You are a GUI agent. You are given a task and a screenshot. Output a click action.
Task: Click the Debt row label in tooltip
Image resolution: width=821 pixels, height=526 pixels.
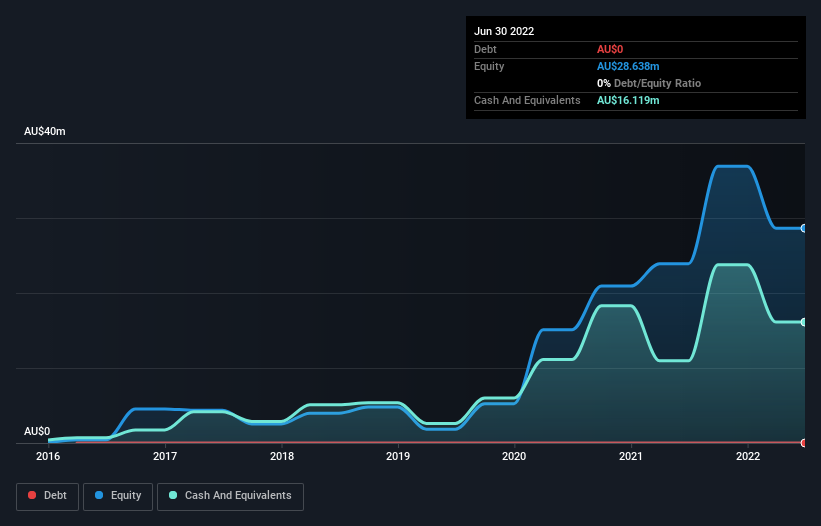(x=485, y=49)
